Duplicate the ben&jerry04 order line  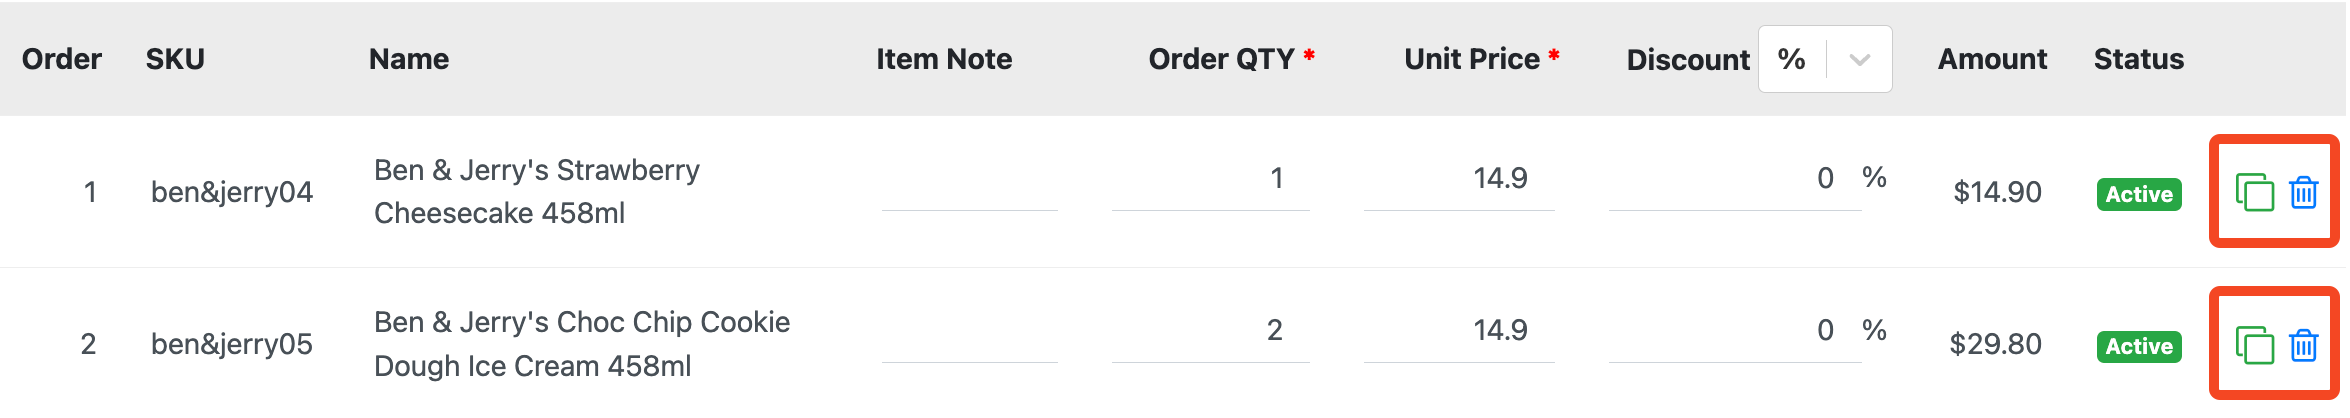[2254, 192]
